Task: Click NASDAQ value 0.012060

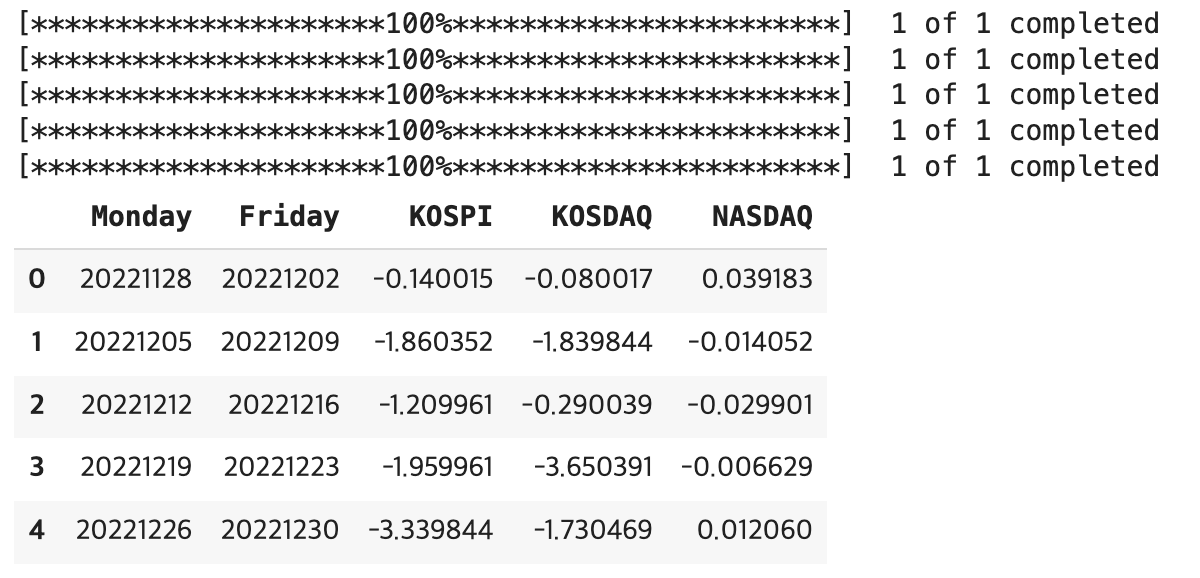Action: (755, 529)
